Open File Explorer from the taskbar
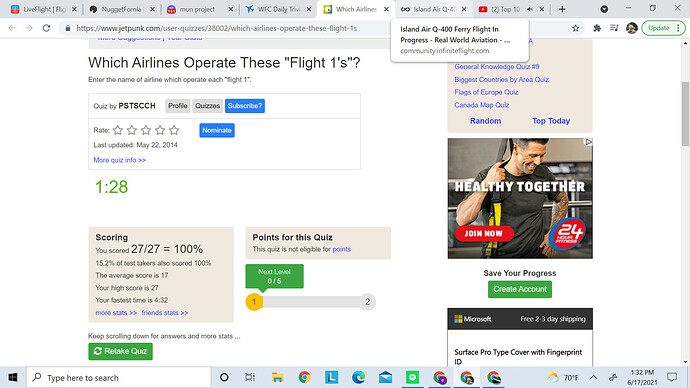 click(277, 377)
